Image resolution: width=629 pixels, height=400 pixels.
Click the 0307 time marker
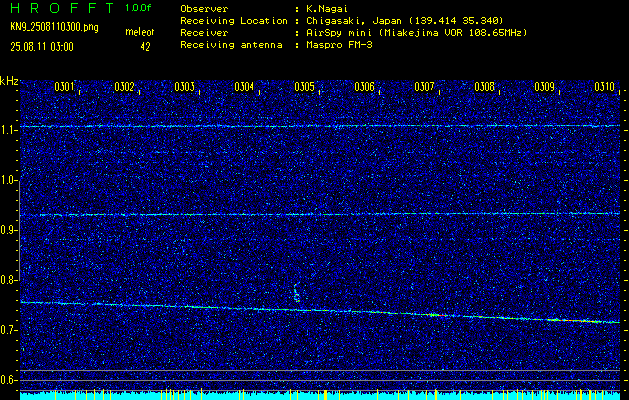click(x=424, y=87)
